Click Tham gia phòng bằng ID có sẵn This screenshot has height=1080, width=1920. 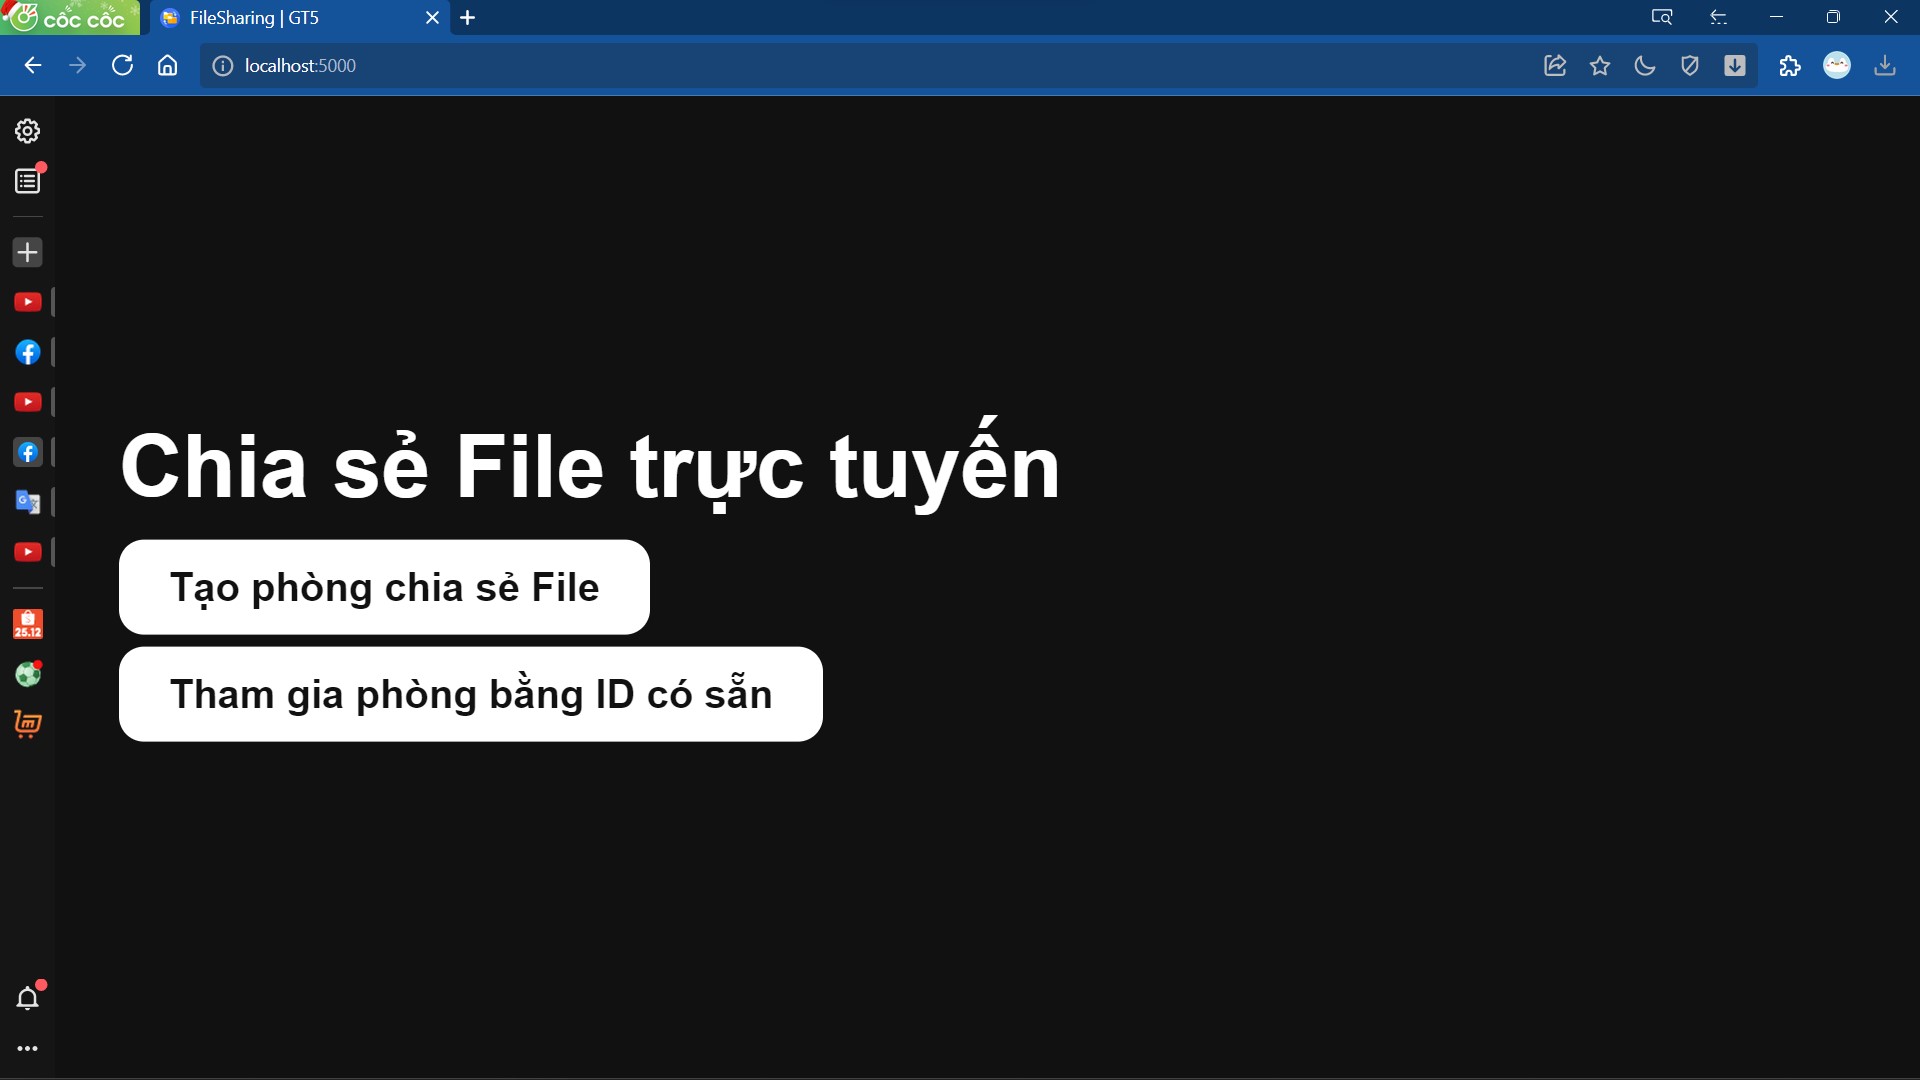(470, 694)
